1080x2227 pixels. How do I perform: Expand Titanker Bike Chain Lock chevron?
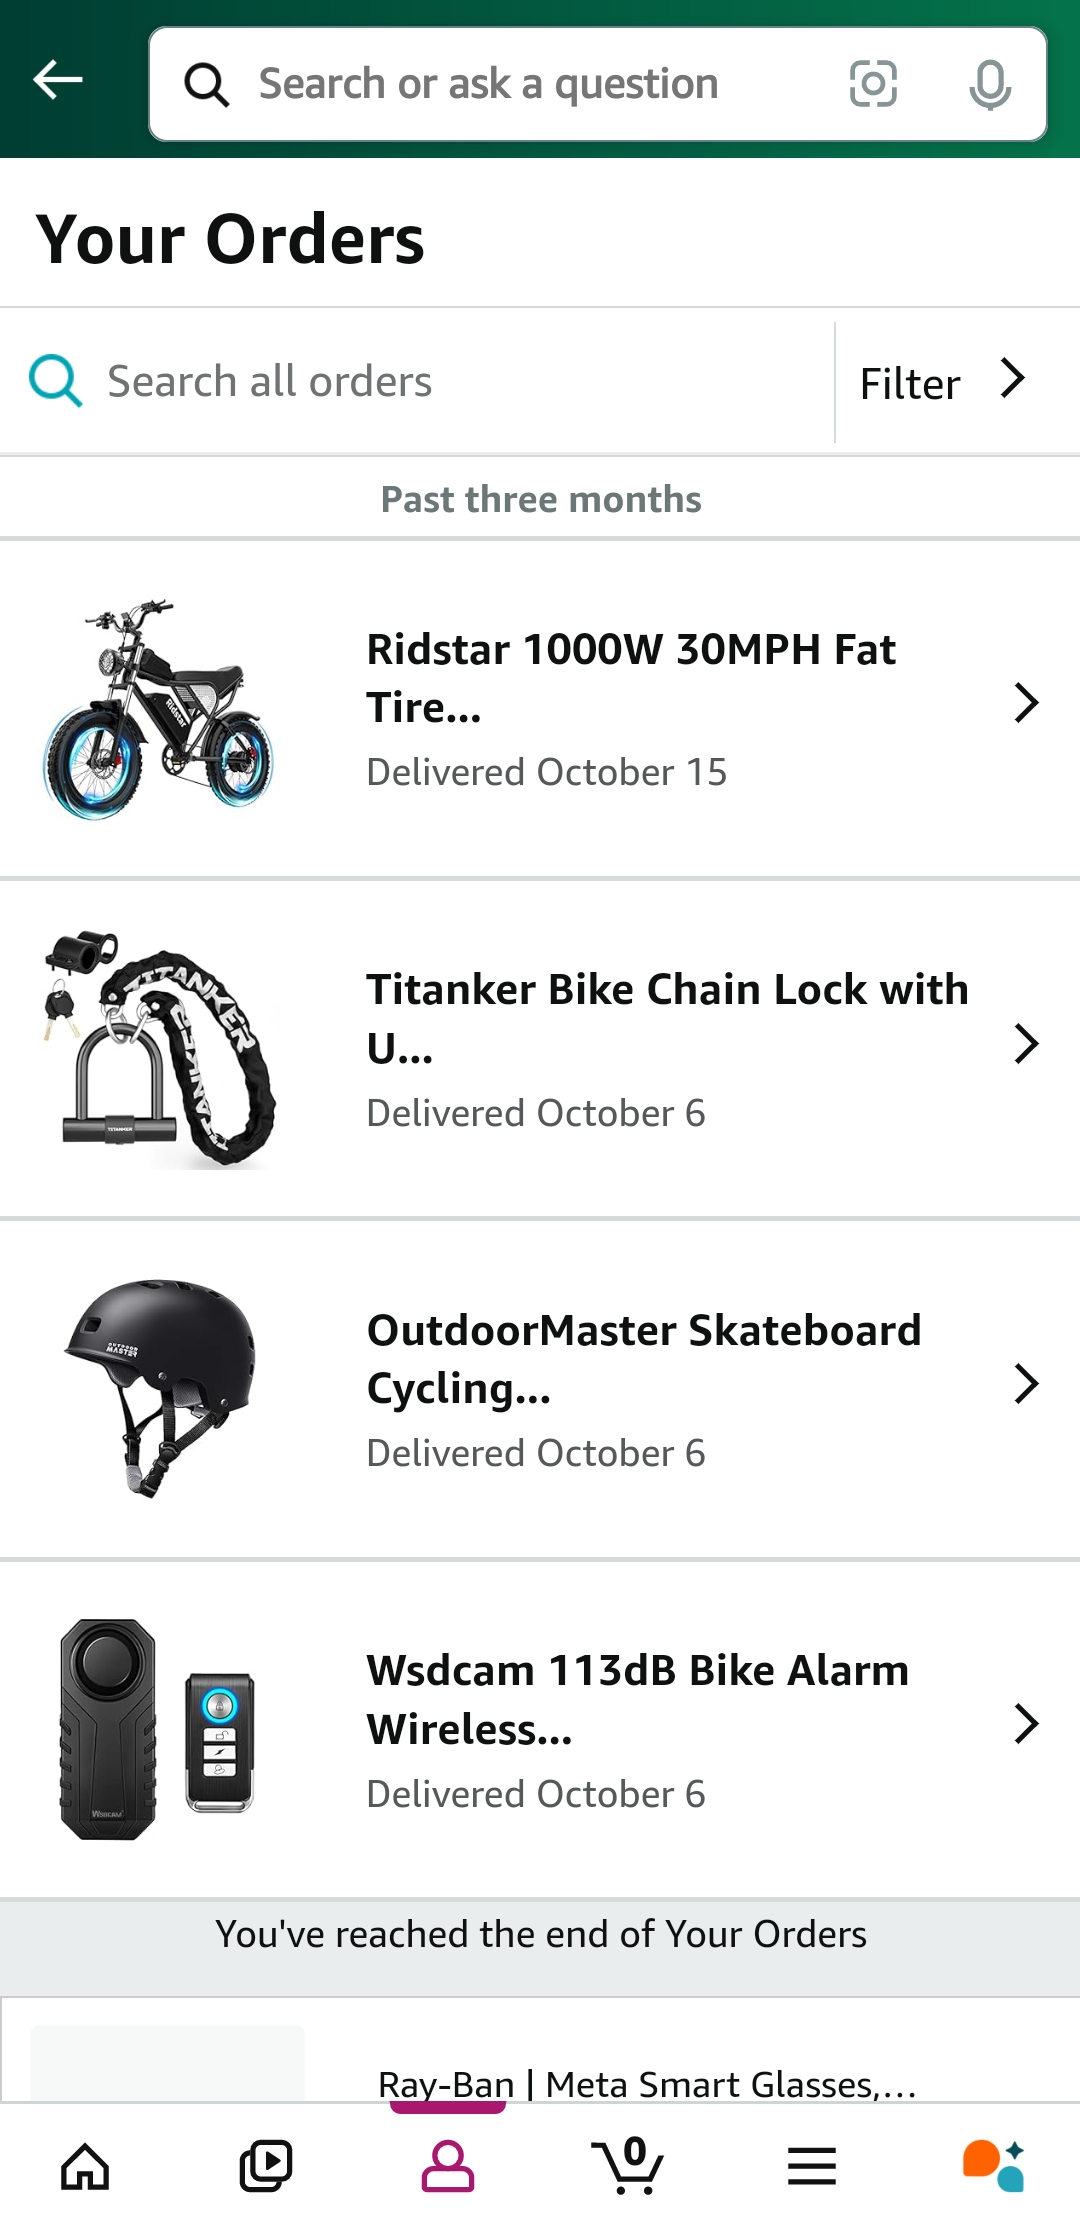(1026, 1044)
